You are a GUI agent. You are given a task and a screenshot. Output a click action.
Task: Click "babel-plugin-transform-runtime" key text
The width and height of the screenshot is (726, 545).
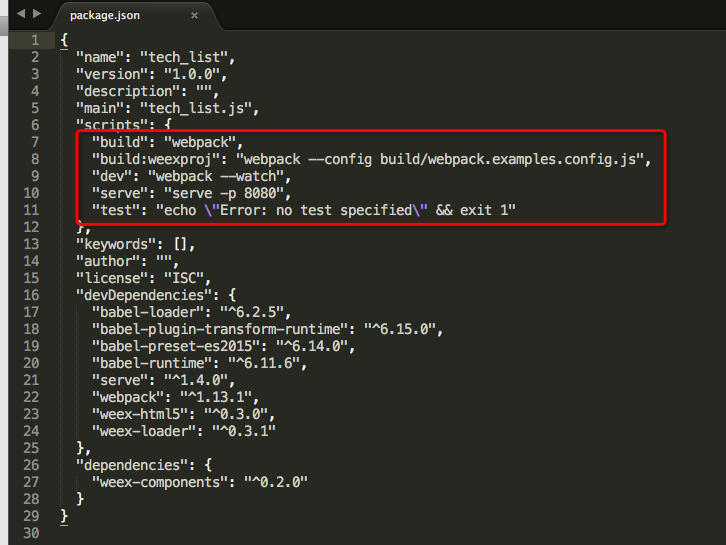coord(220,329)
